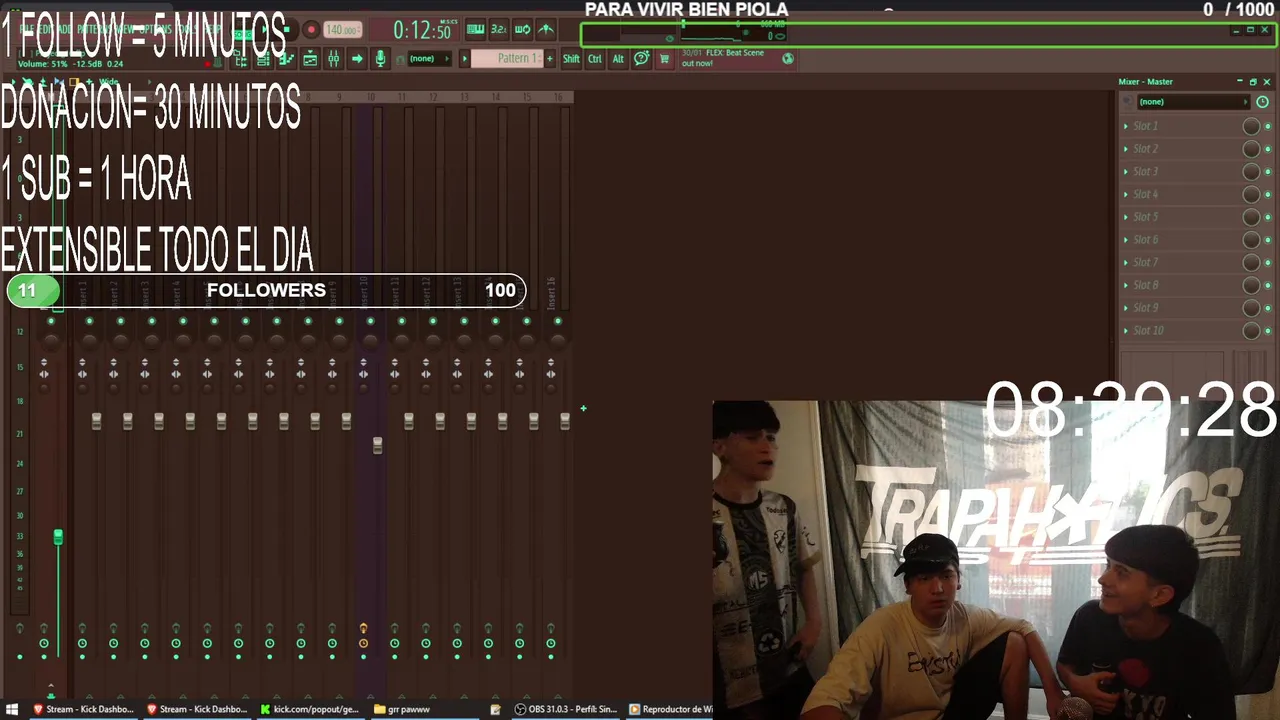
Task: Add new pattern with plus button
Action: (x=549, y=59)
